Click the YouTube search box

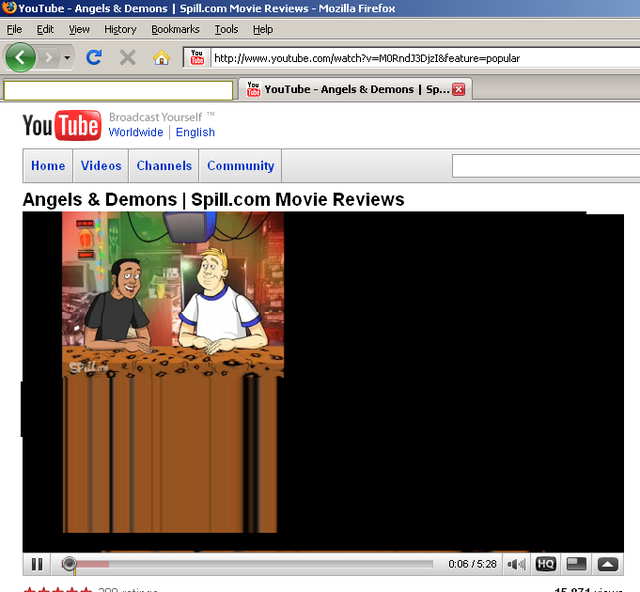[x=546, y=166]
